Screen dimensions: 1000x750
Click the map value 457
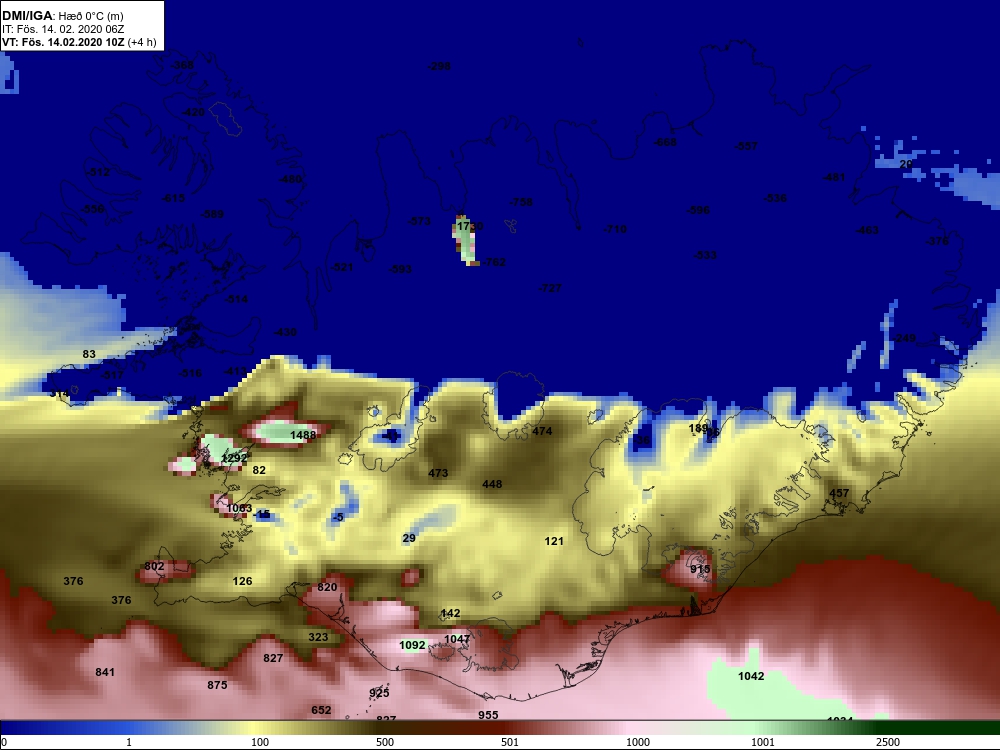point(839,493)
